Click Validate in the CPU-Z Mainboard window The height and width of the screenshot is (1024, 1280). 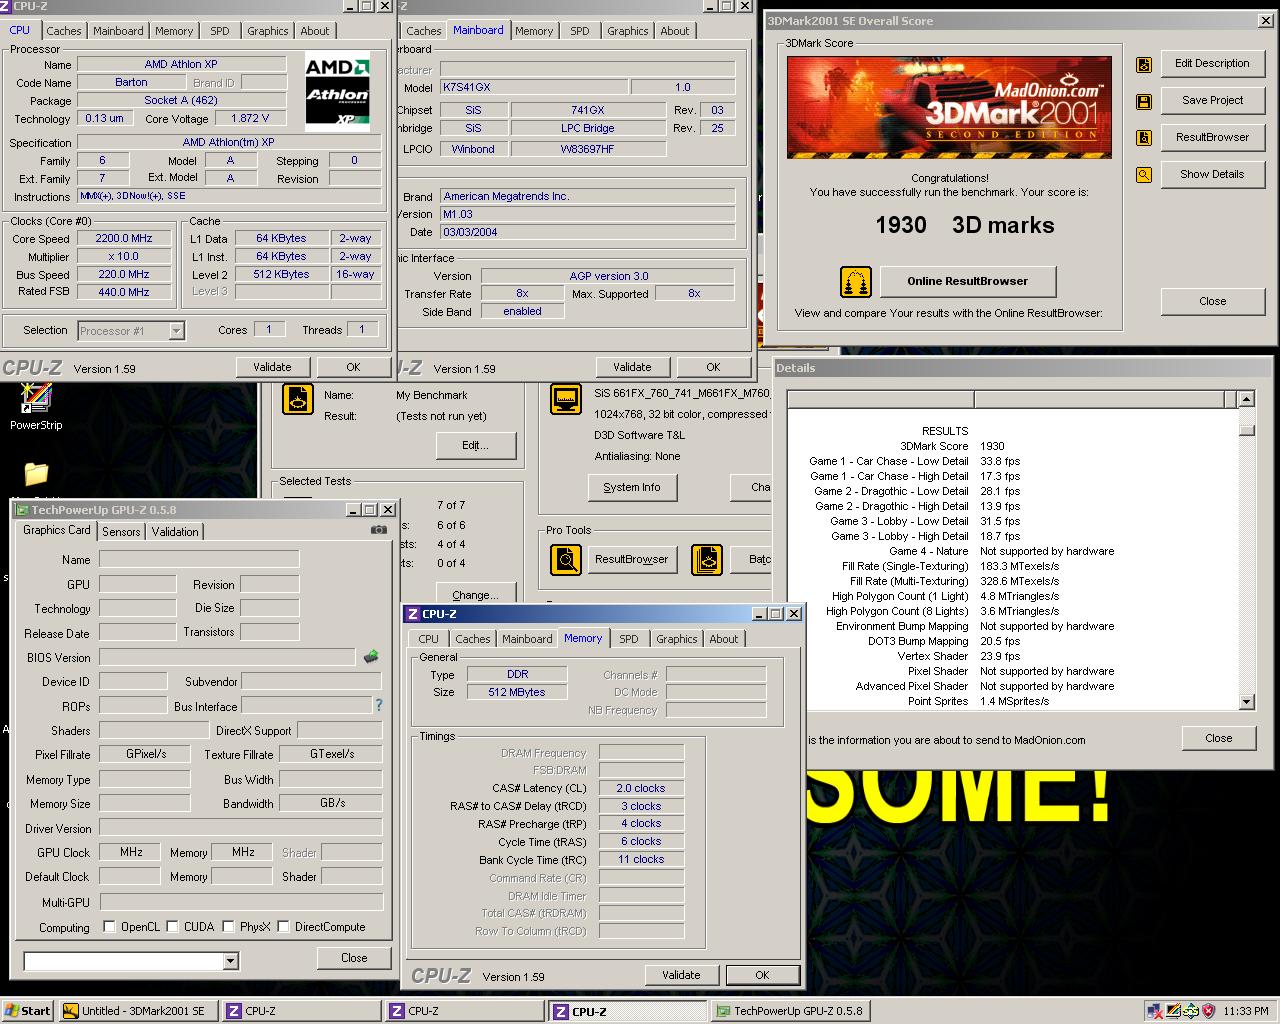[x=632, y=367]
